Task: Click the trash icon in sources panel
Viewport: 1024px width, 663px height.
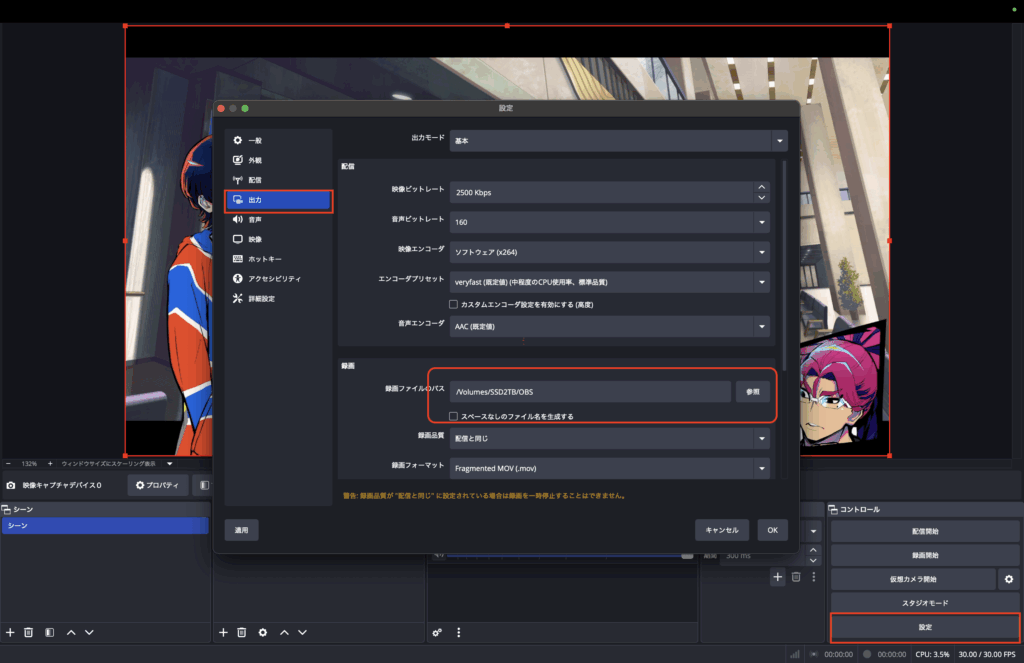Action: coord(241,632)
